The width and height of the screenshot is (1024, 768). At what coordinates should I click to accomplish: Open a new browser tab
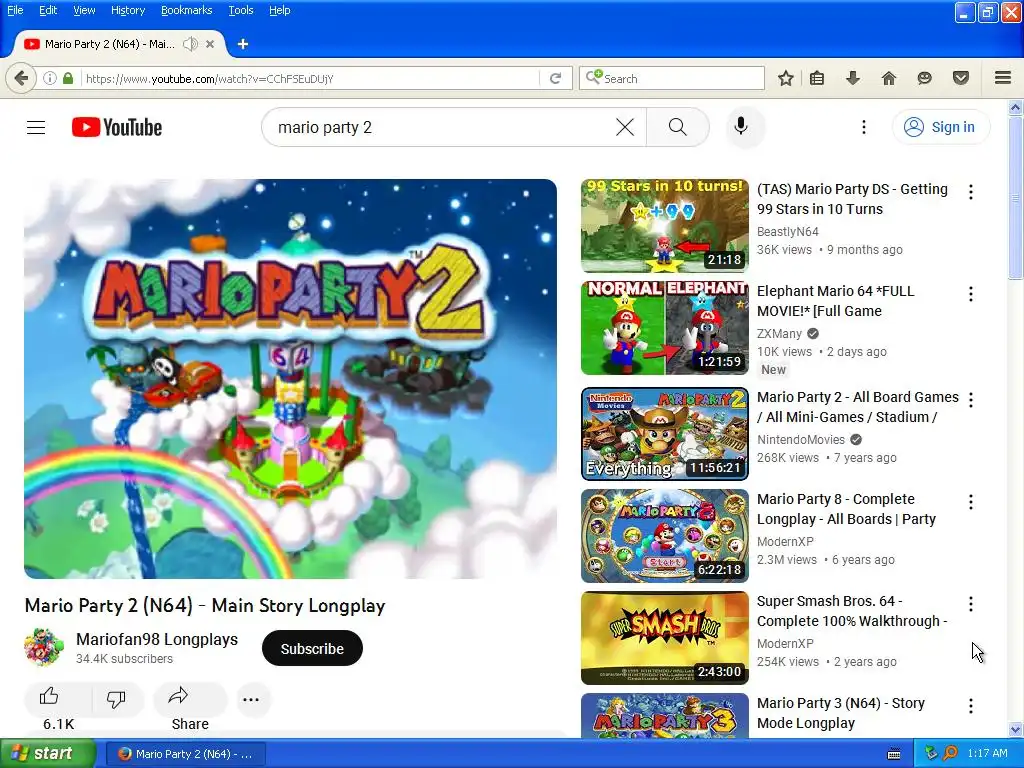[242, 44]
